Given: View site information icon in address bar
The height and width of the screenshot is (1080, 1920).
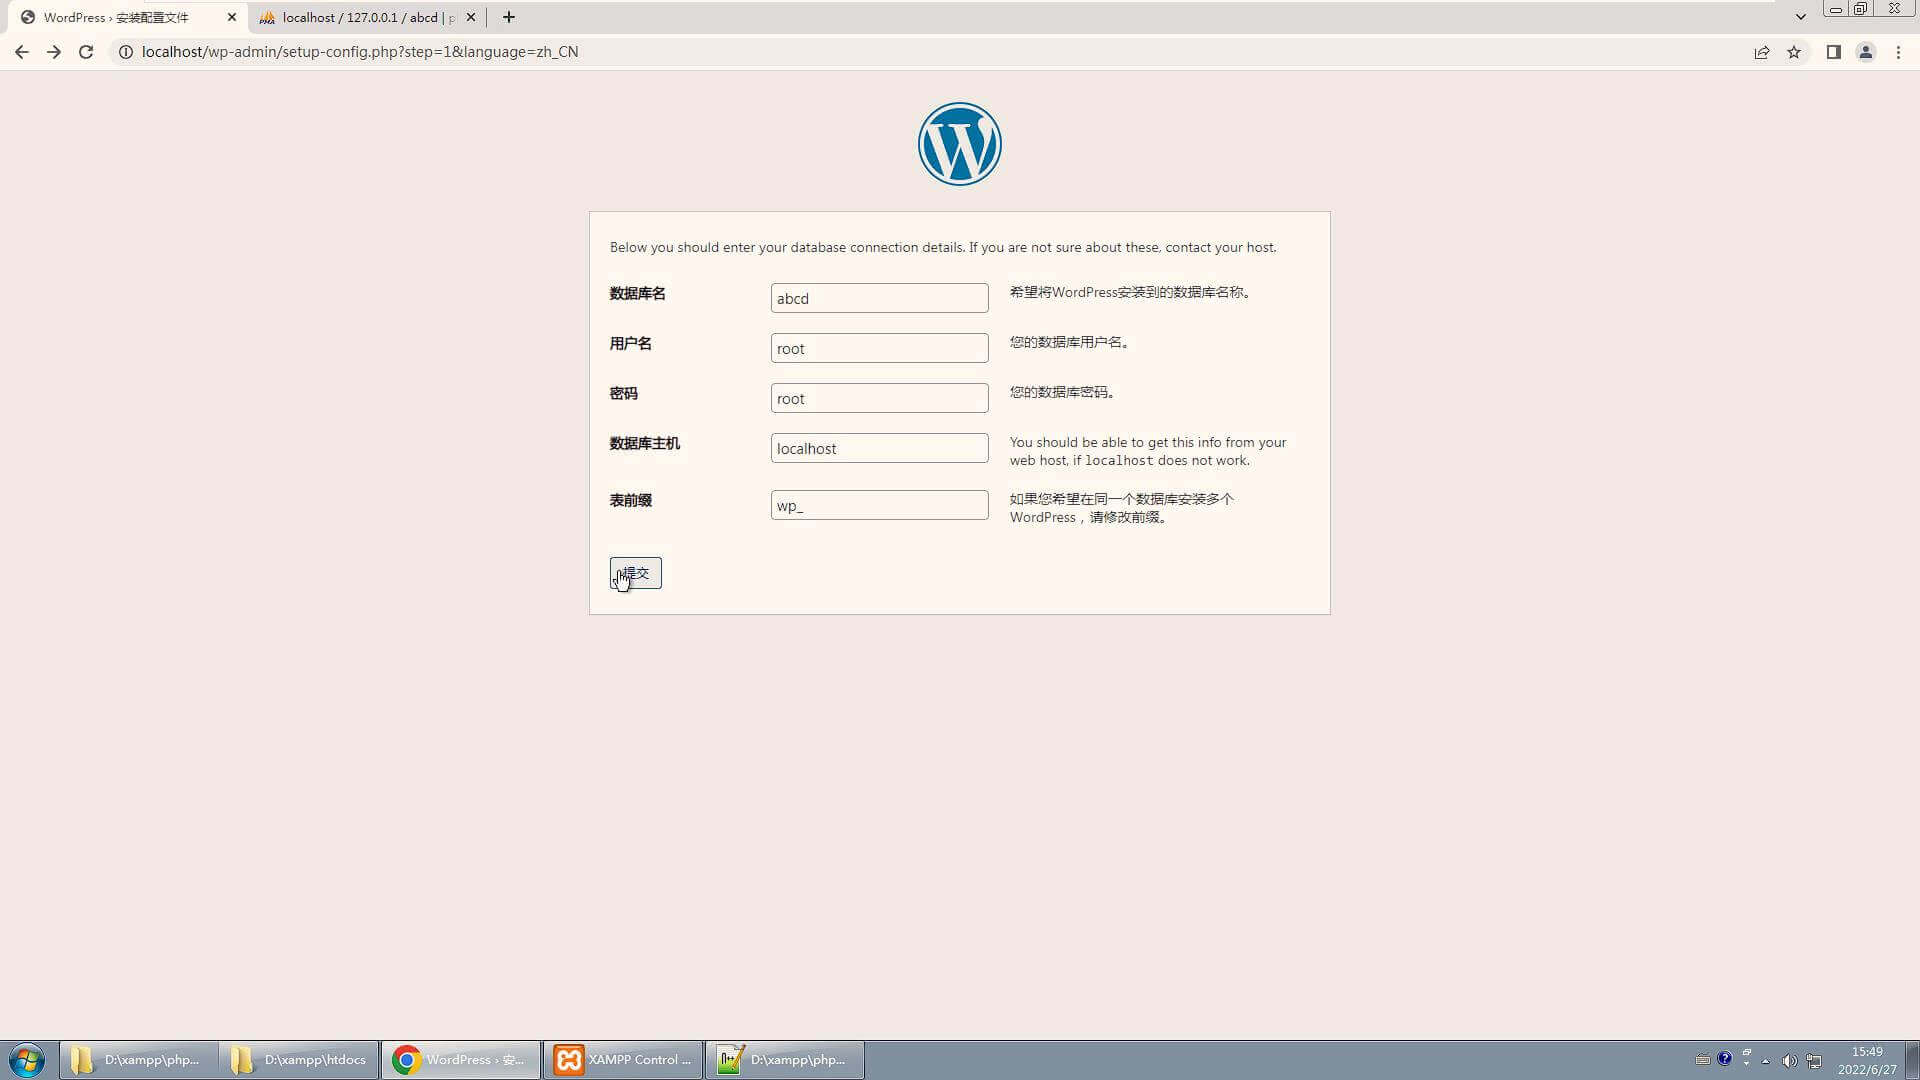Looking at the screenshot, I should click(125, 52).
